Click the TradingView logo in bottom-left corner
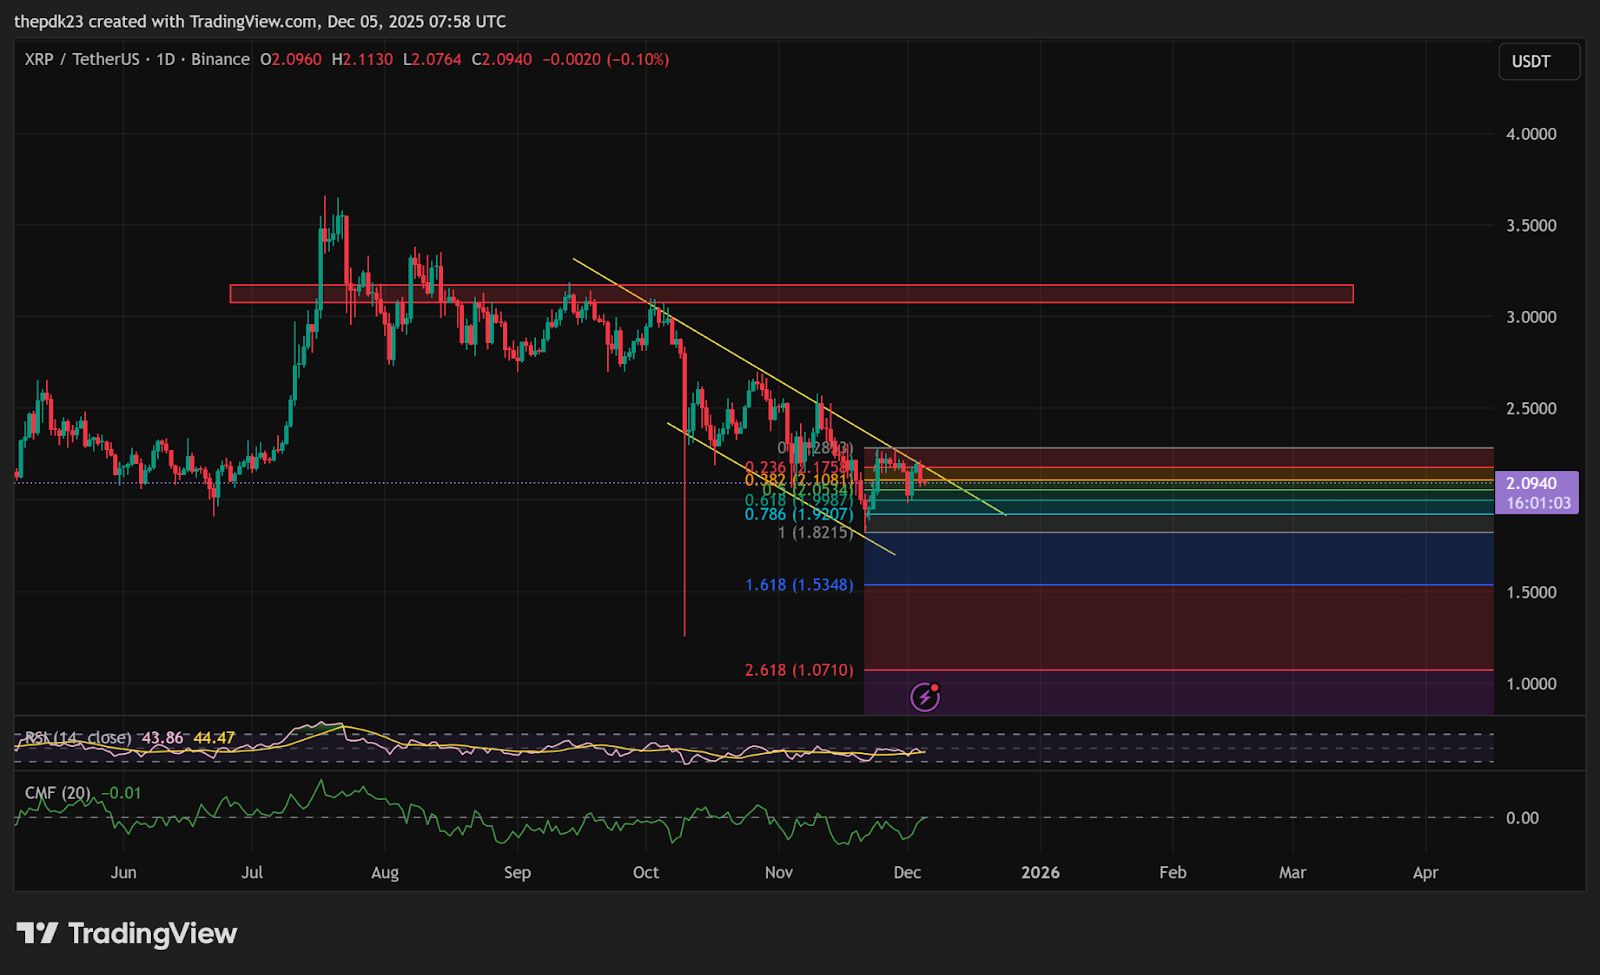The width and height of the screenshot is (1600, 975). [x=125, y=934]
